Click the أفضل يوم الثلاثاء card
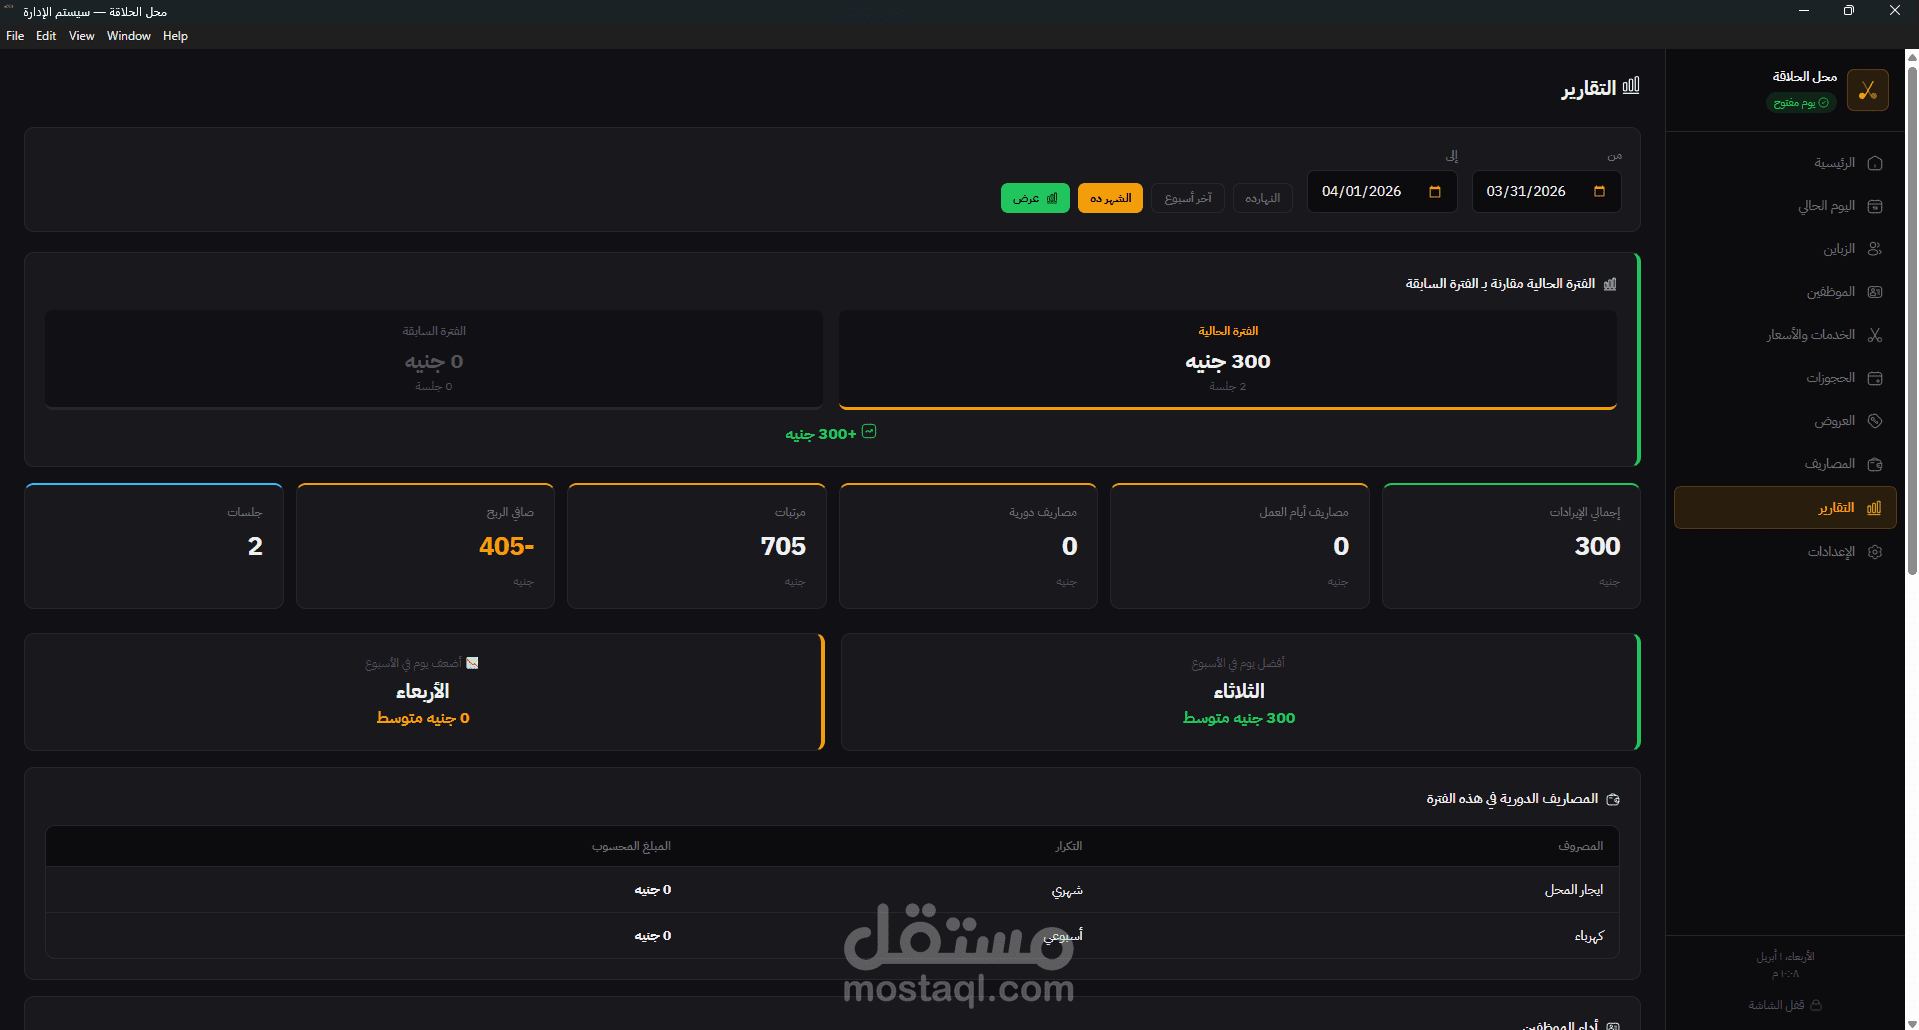This screenshot has height=1030, width=1919. [x=1241, y=692]
